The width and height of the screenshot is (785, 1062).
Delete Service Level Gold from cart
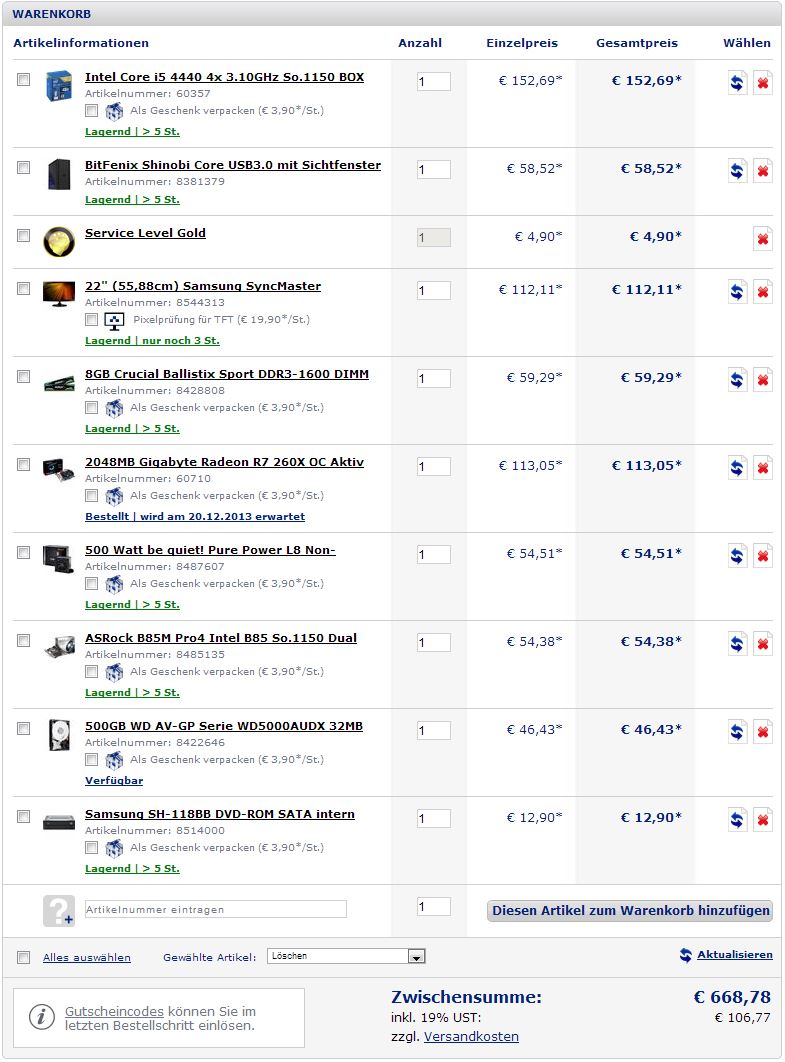point(763,238)
